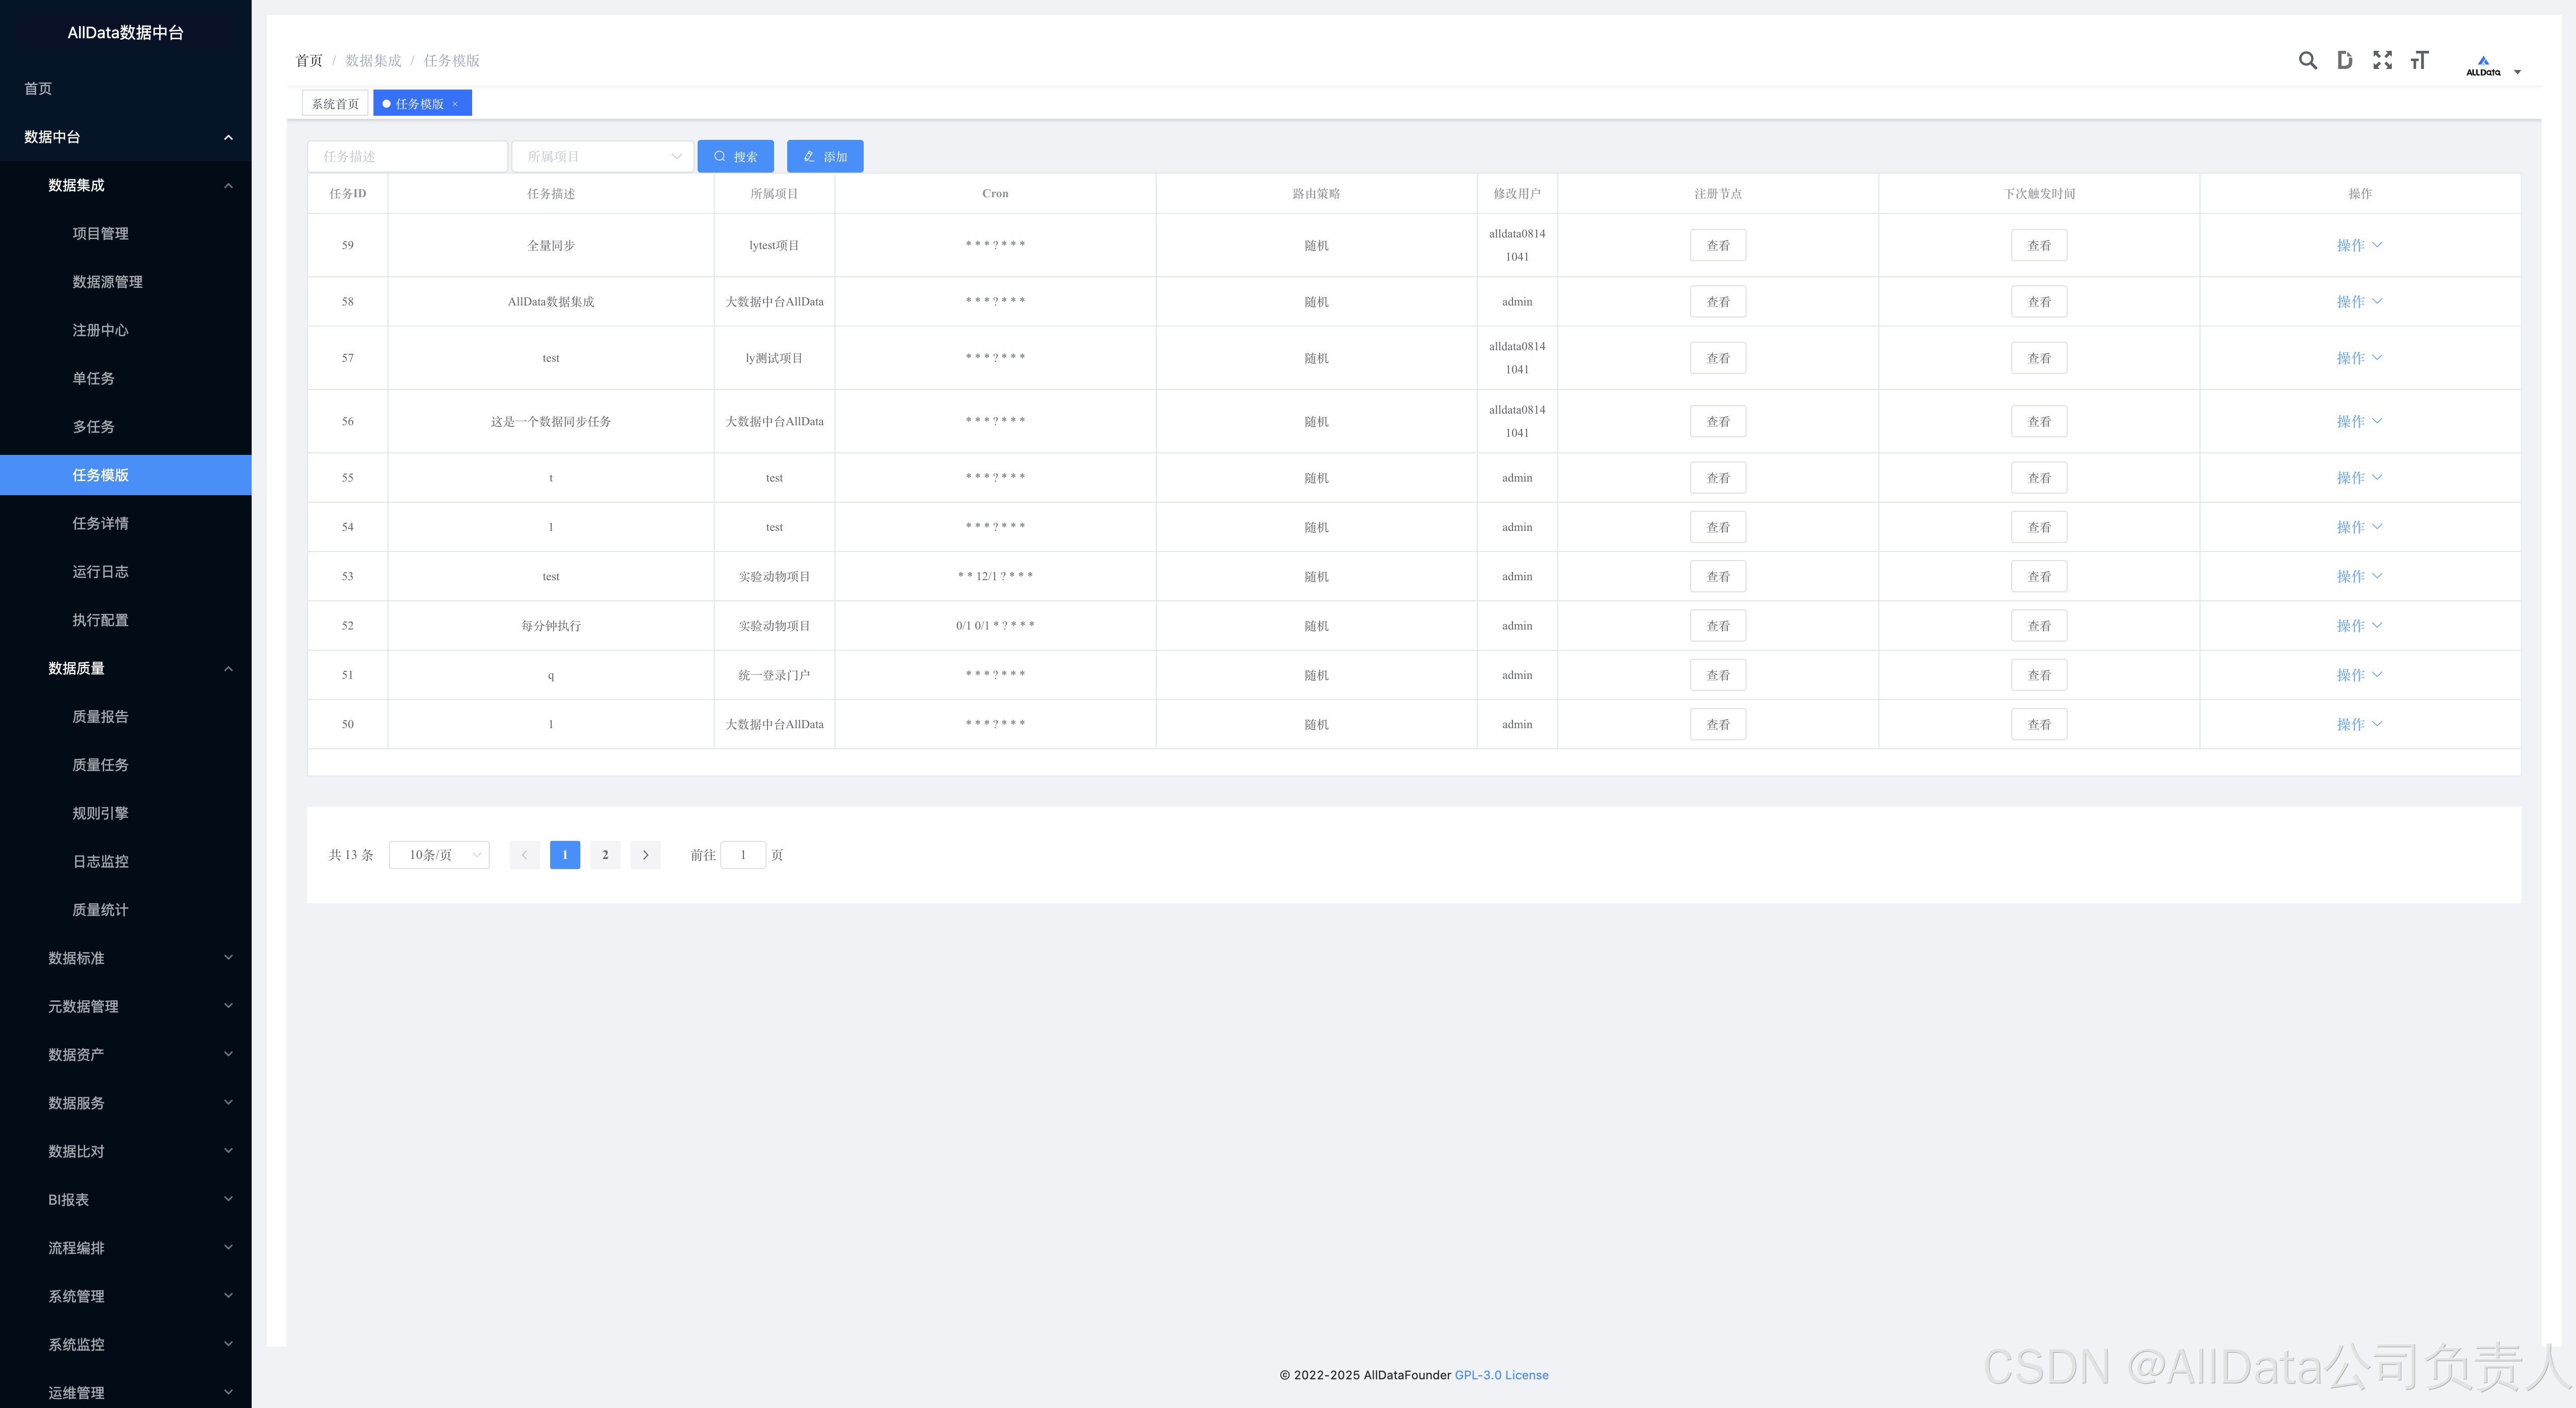Click the 添加 button

(825, 156)
